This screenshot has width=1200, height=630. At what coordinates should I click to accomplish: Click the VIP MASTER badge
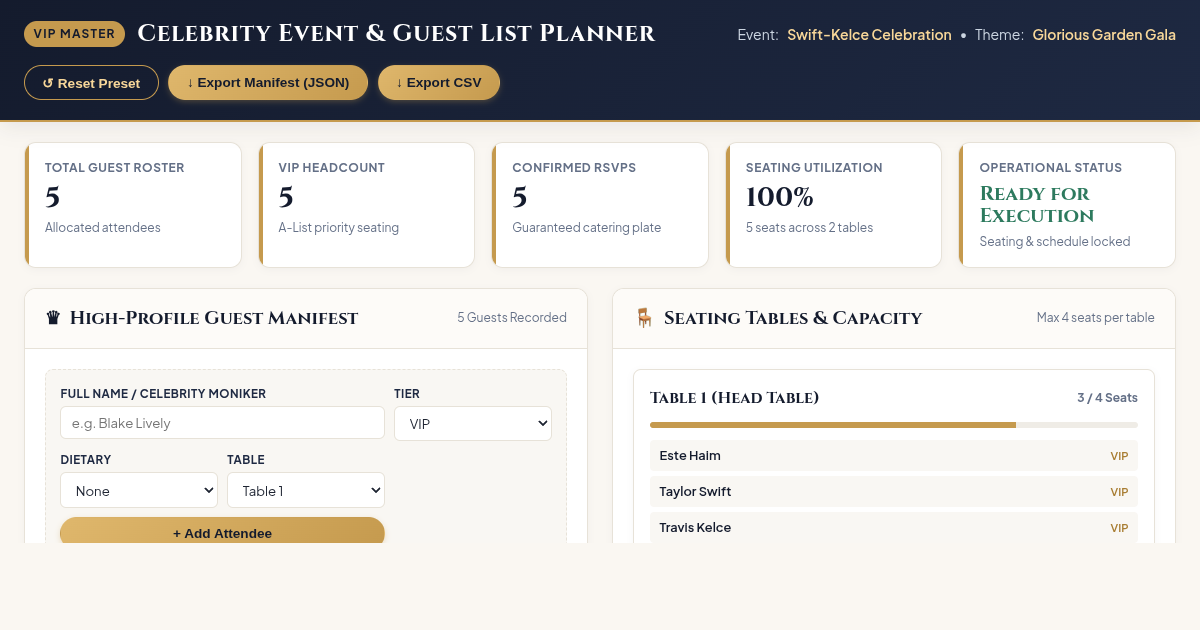click(x=74, y=34)
